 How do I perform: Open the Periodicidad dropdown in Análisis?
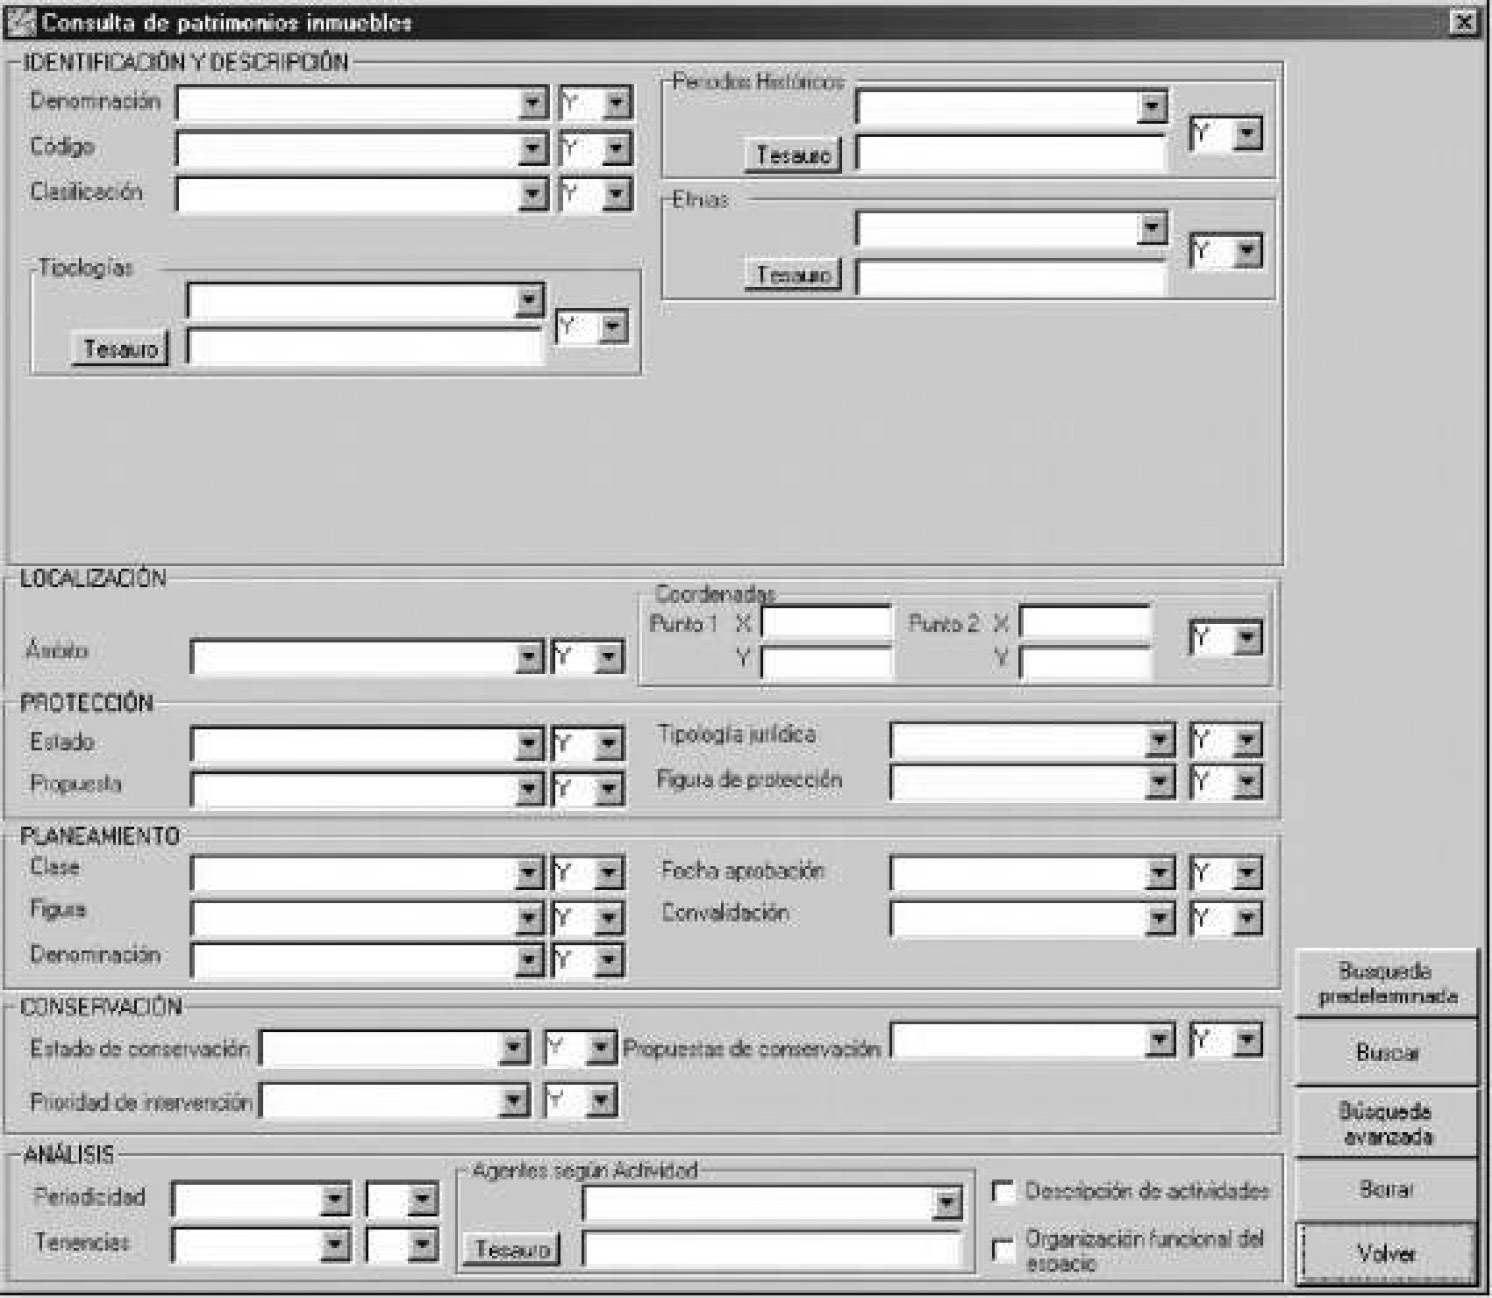click(335, 1200)
